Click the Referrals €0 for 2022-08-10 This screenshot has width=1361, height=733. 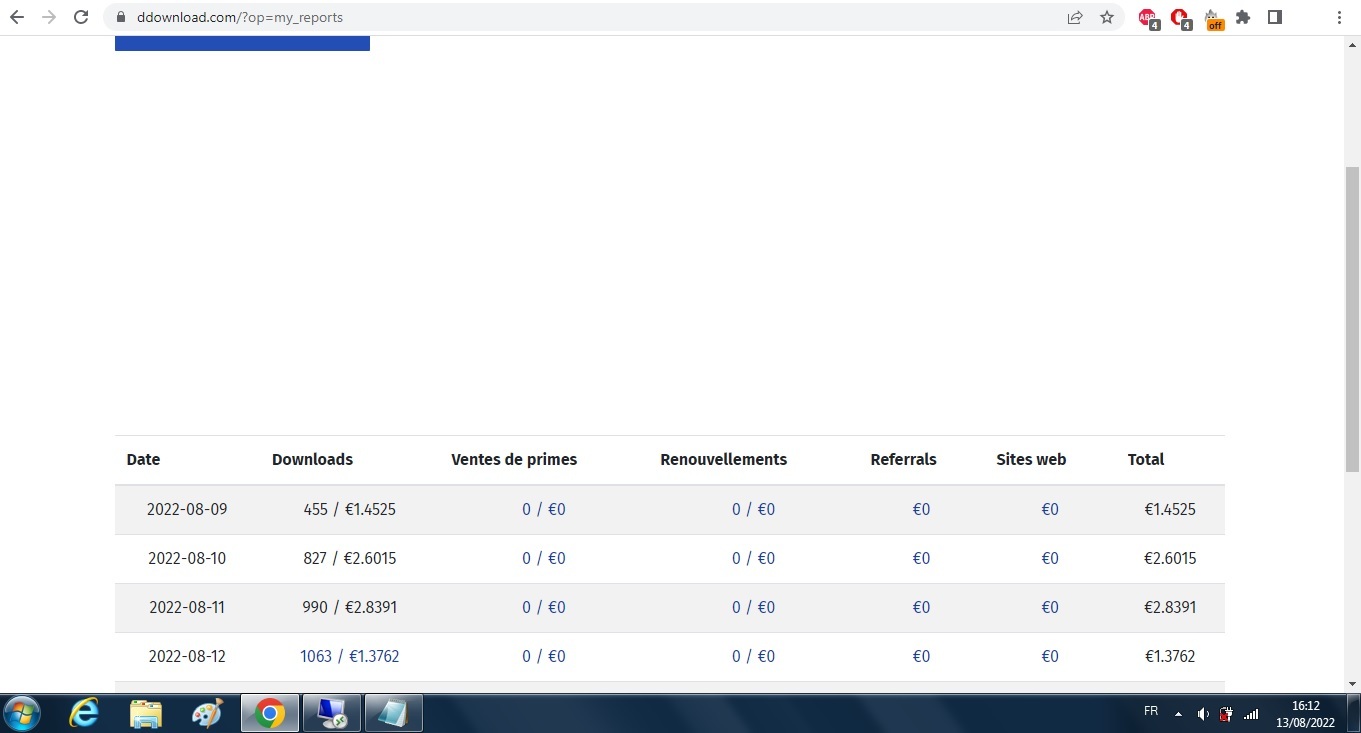click(x=921, y=559)
